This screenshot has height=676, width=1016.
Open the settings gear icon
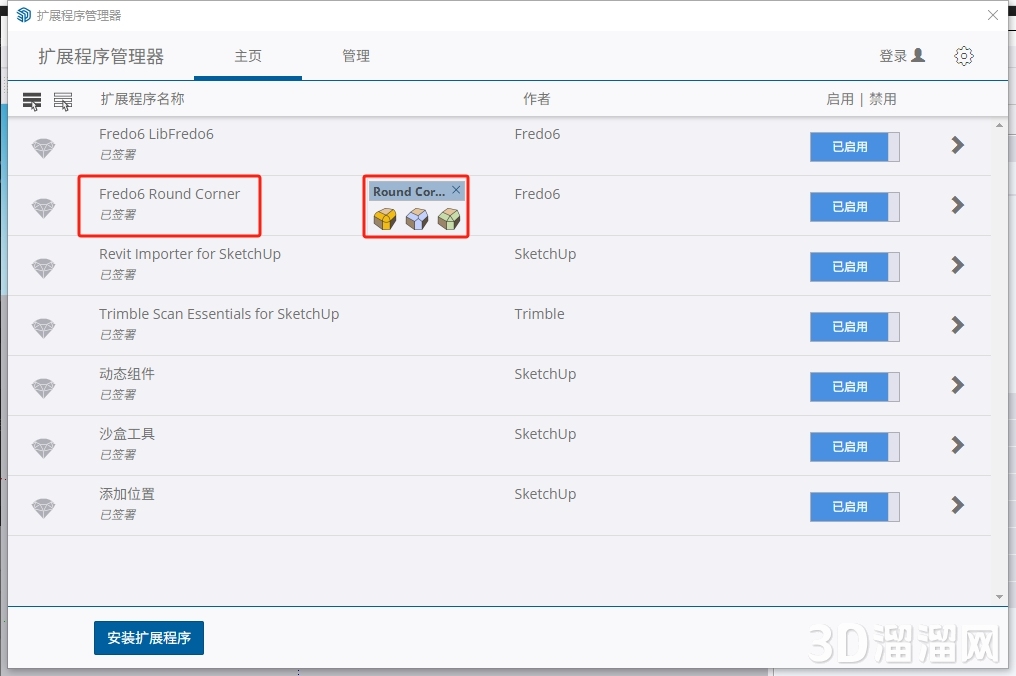tap(964, 56)
